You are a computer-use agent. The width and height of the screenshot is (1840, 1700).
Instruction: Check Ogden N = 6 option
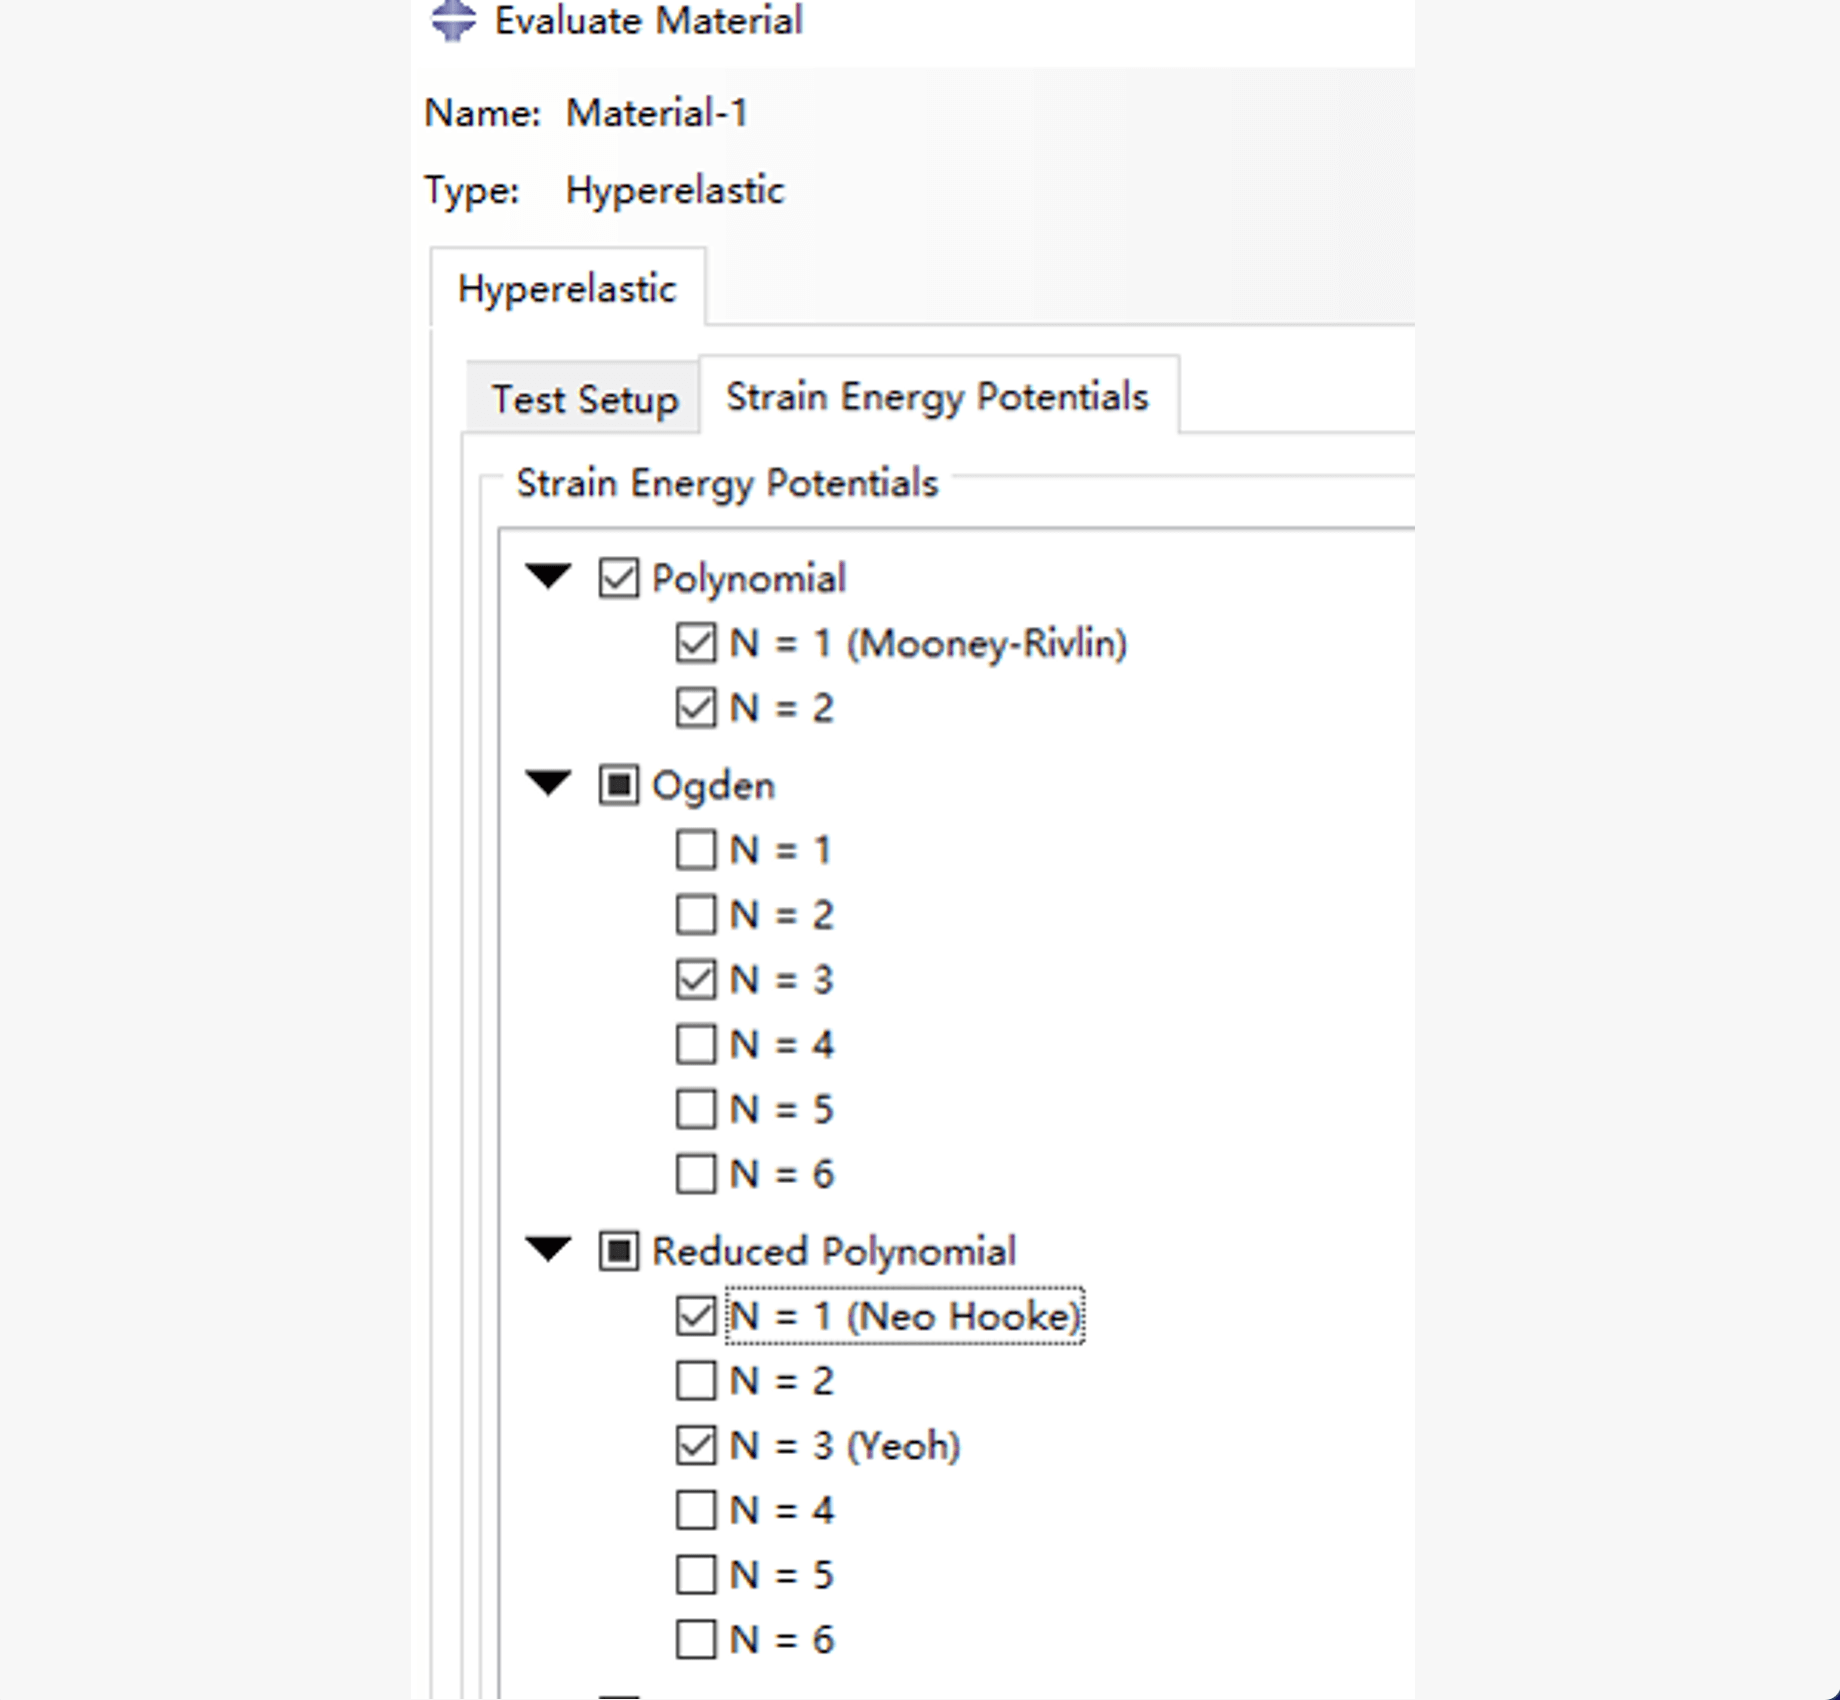click(696, 1174)
